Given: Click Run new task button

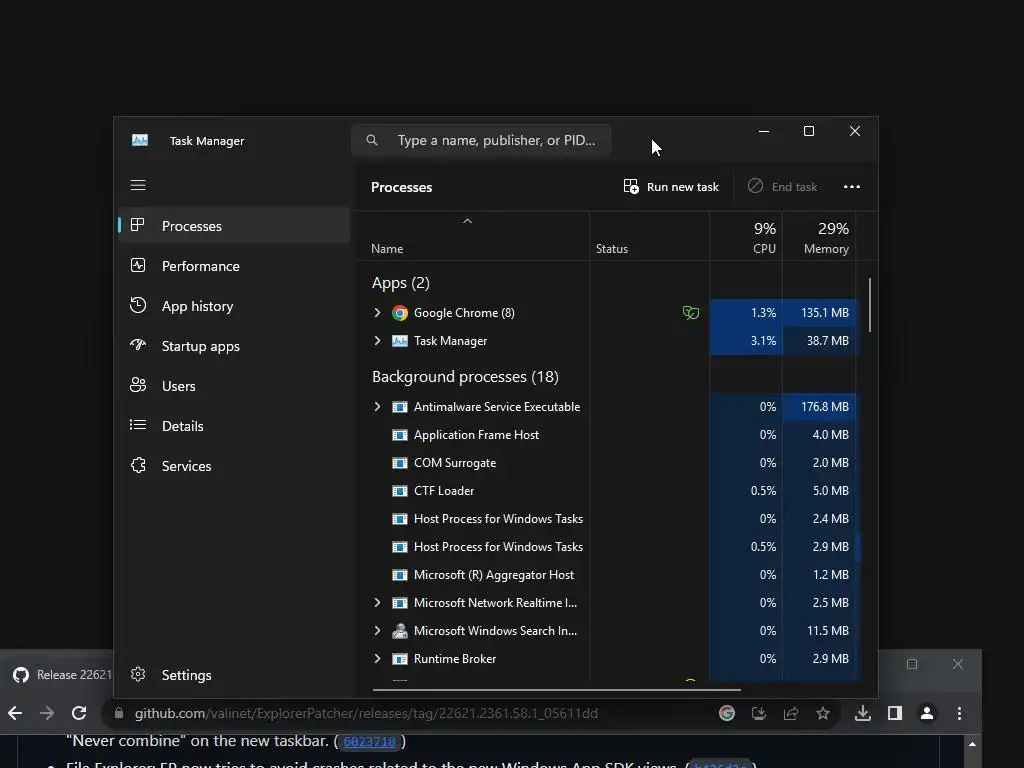Looking at the screenshot, I should pos(671,187).
